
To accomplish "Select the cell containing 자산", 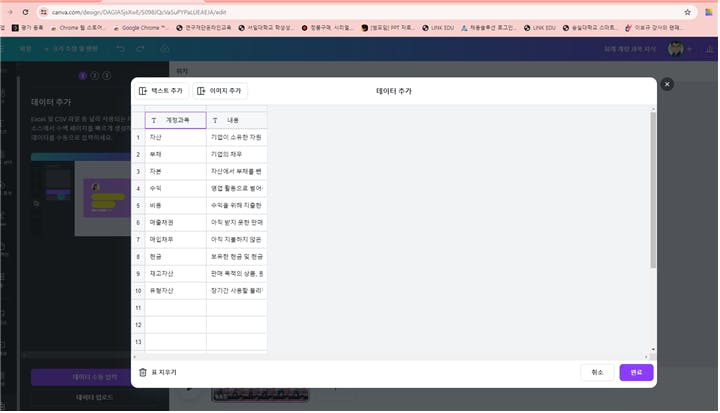I will point(175,137).
